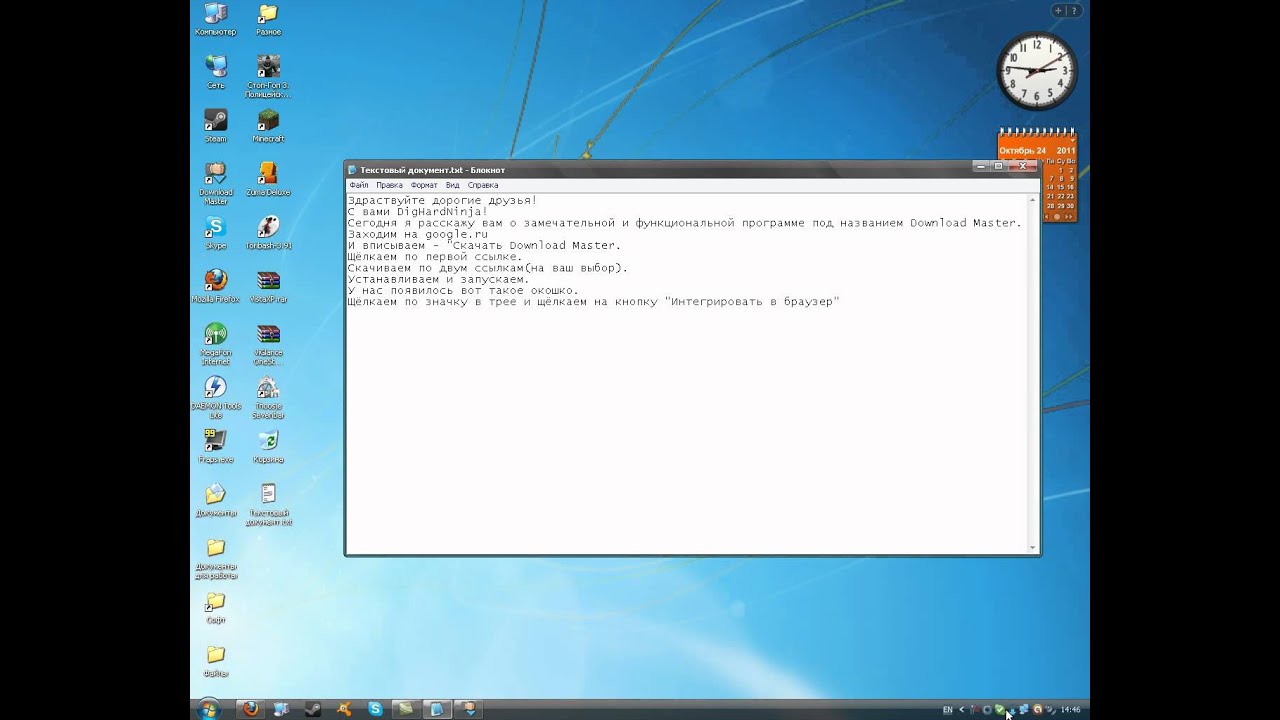Screen dimensions: 1280x720
Task: Open the Разное folder shortcut
Action: click(x=268, y=19)
